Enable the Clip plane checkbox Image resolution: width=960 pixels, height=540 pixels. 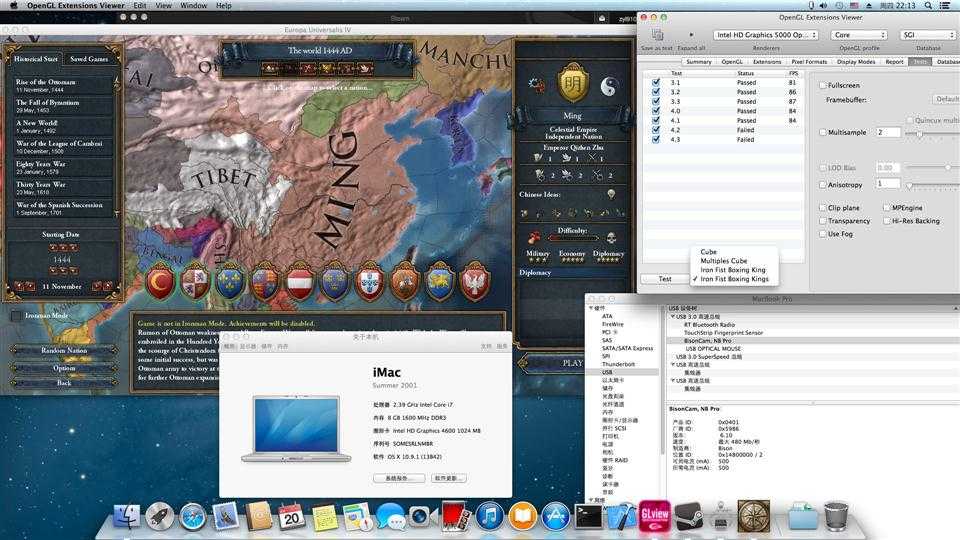pyautogui.click(x=823, y=208)
